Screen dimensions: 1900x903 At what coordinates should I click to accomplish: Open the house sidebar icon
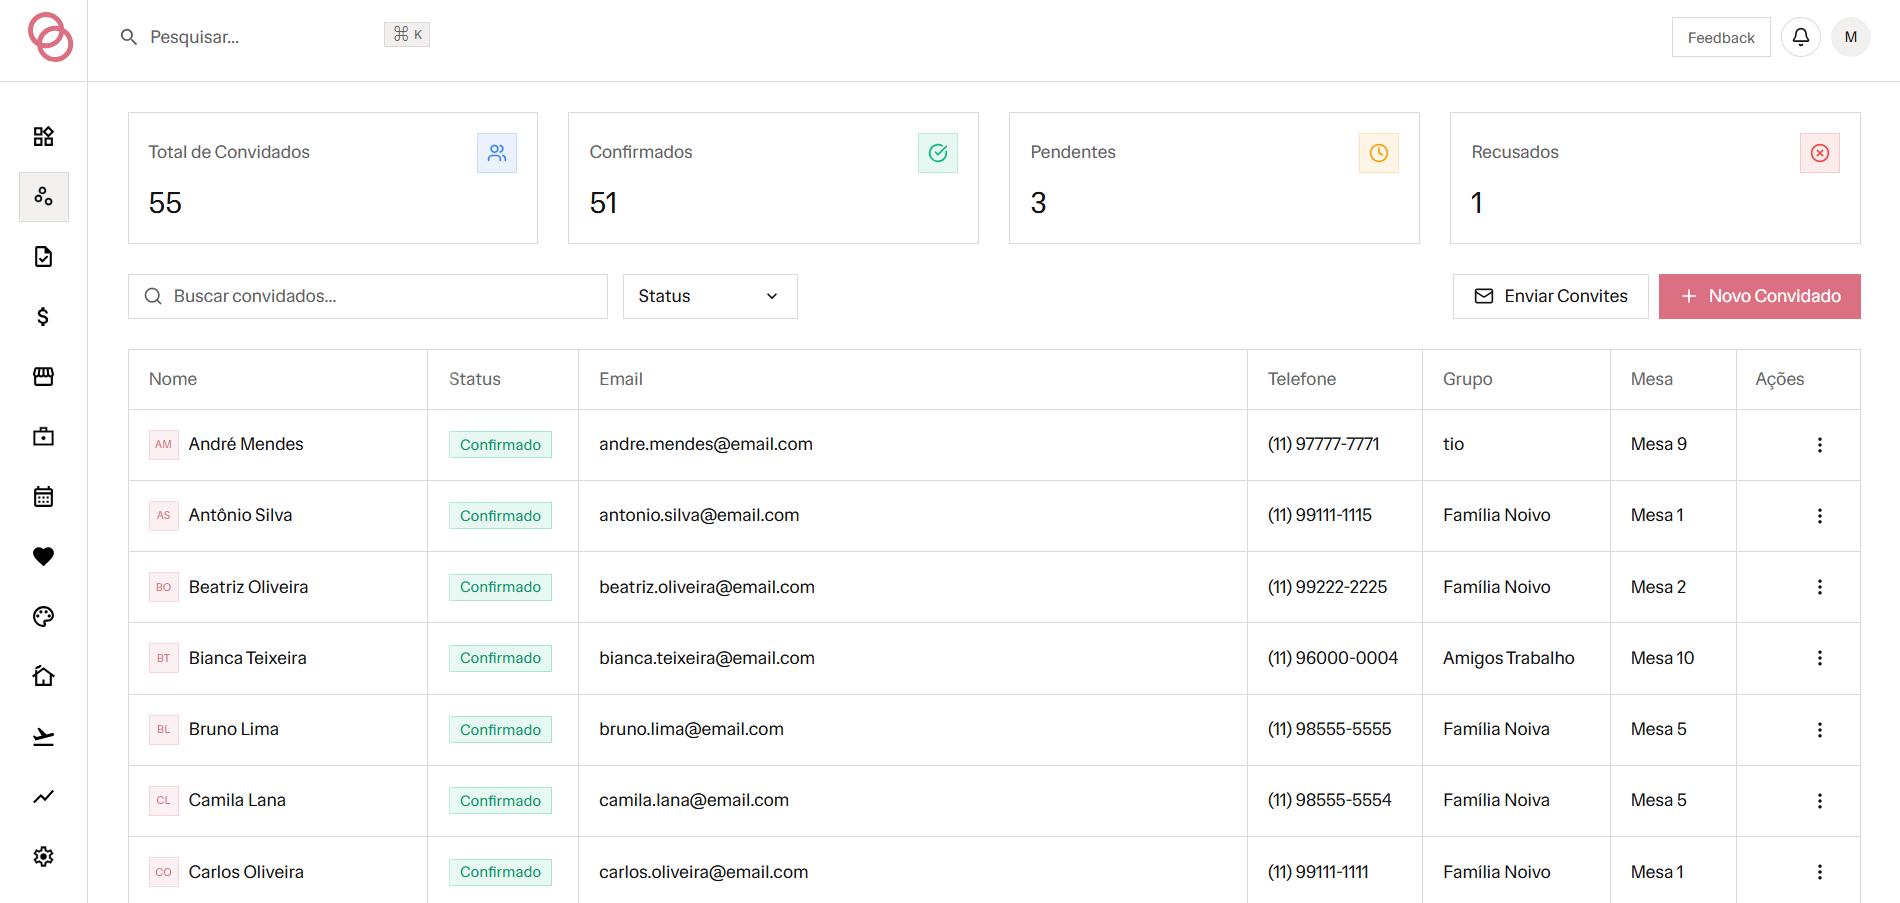43,676
